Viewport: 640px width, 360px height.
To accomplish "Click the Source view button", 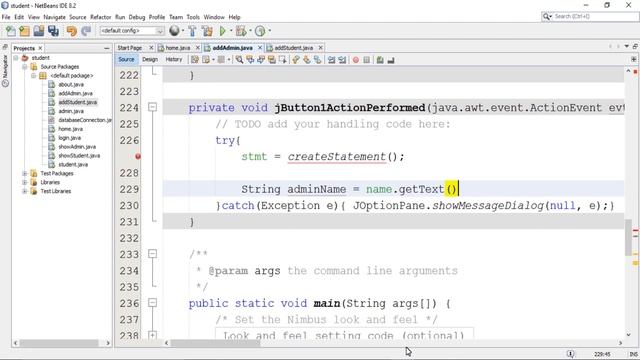I will 126,60.
